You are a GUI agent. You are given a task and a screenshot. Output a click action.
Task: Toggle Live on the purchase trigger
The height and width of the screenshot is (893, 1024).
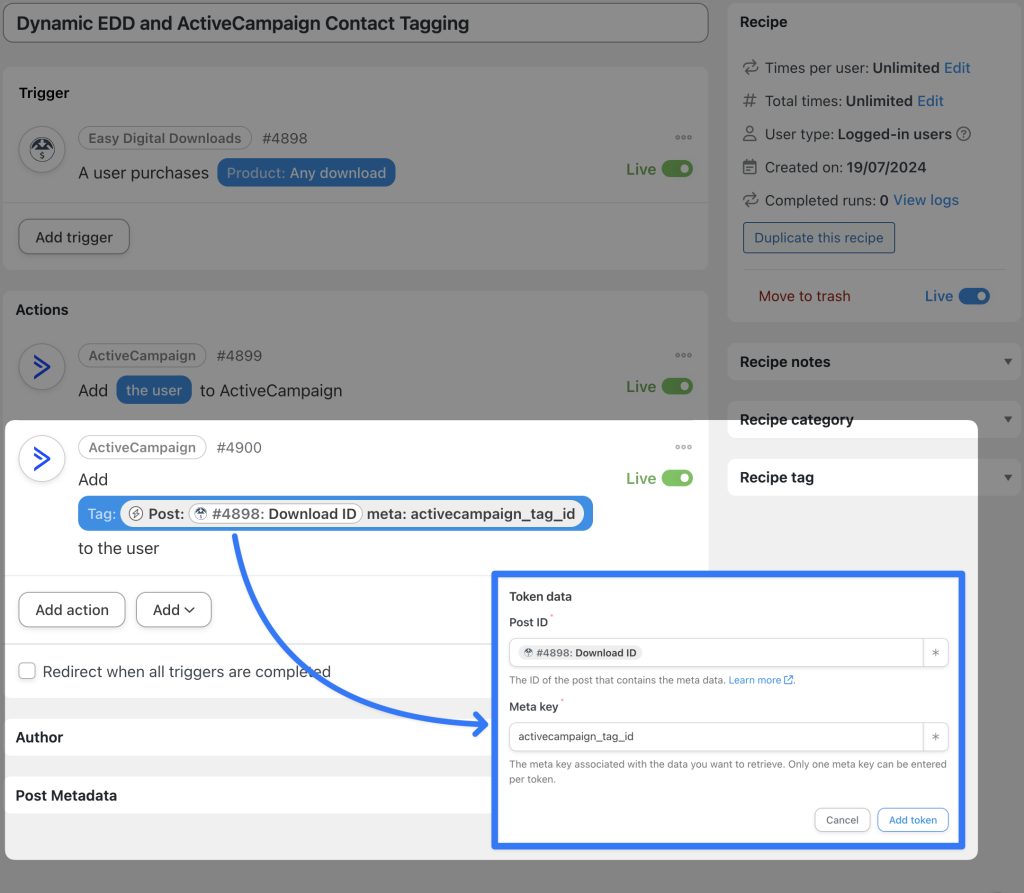pos(680,169)
